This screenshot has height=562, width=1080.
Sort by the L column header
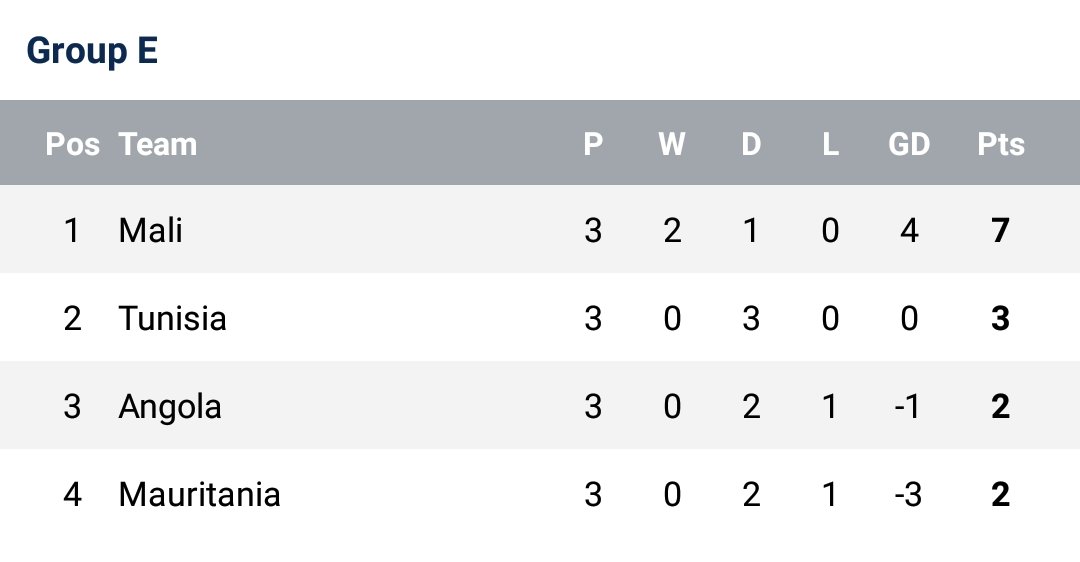click(830, 144)
